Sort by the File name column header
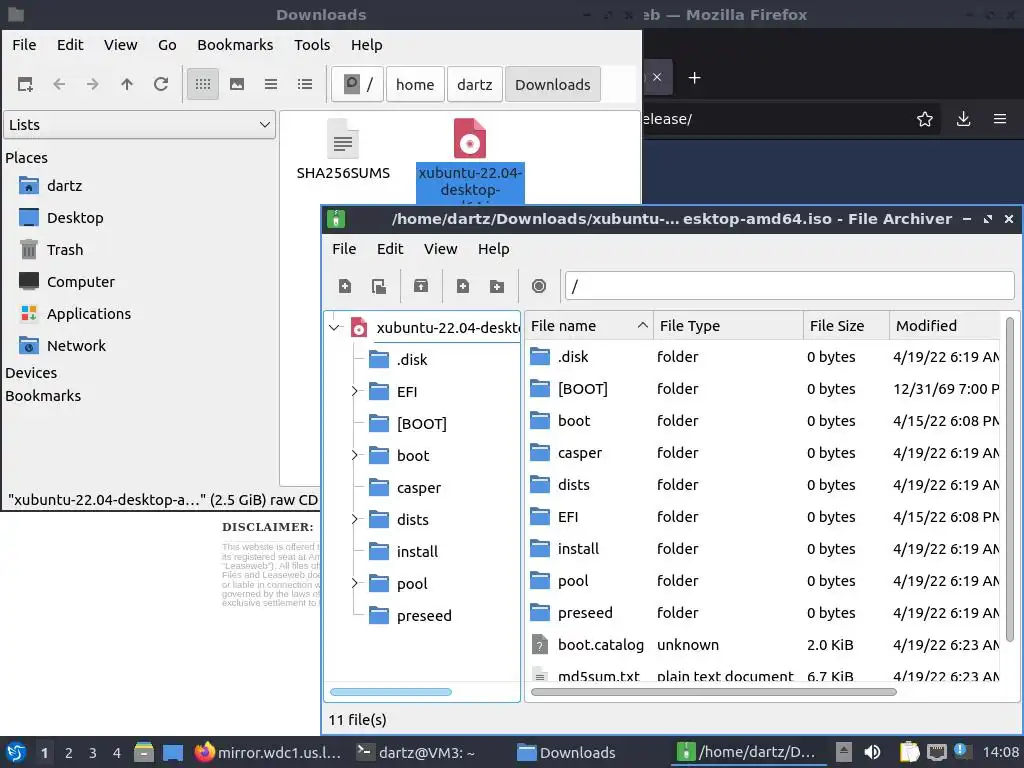Image resolution: width=1024 pixels, height=768 pixels. coord(589,326)
